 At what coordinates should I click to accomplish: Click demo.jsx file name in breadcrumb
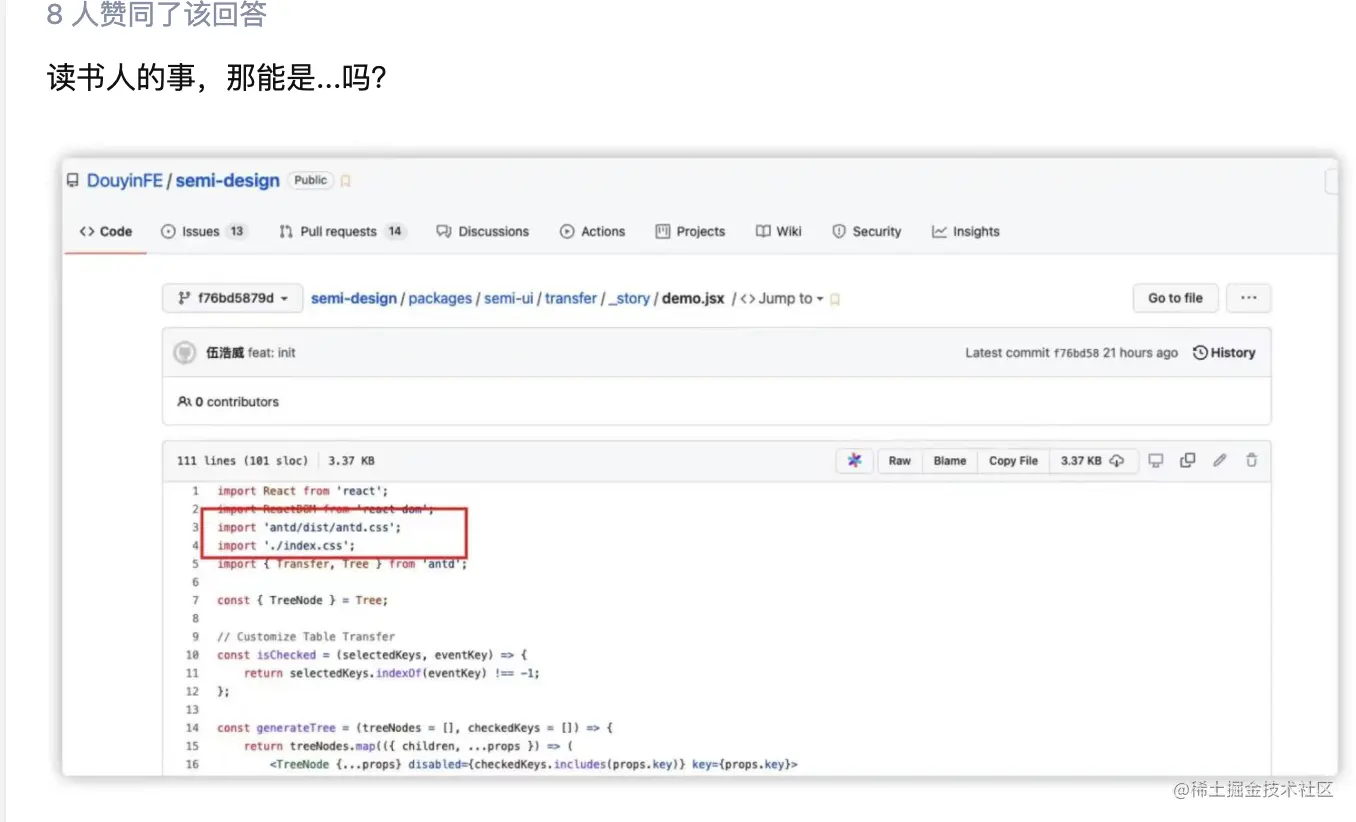693,299
